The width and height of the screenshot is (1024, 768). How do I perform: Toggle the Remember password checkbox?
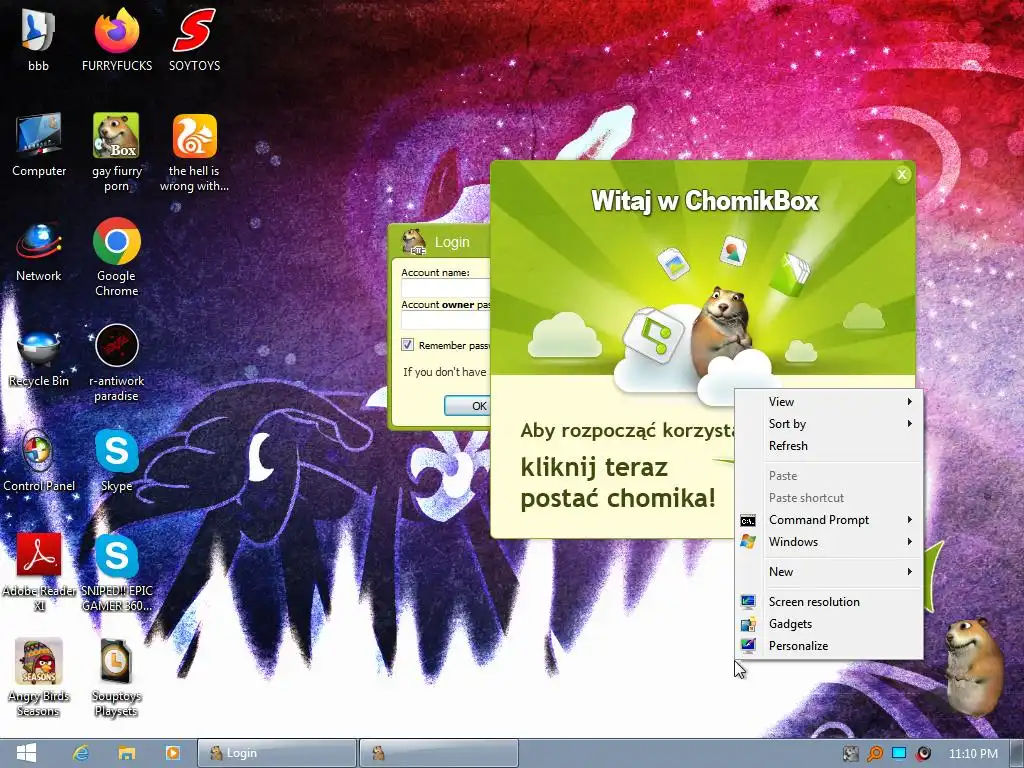point(408,344)
